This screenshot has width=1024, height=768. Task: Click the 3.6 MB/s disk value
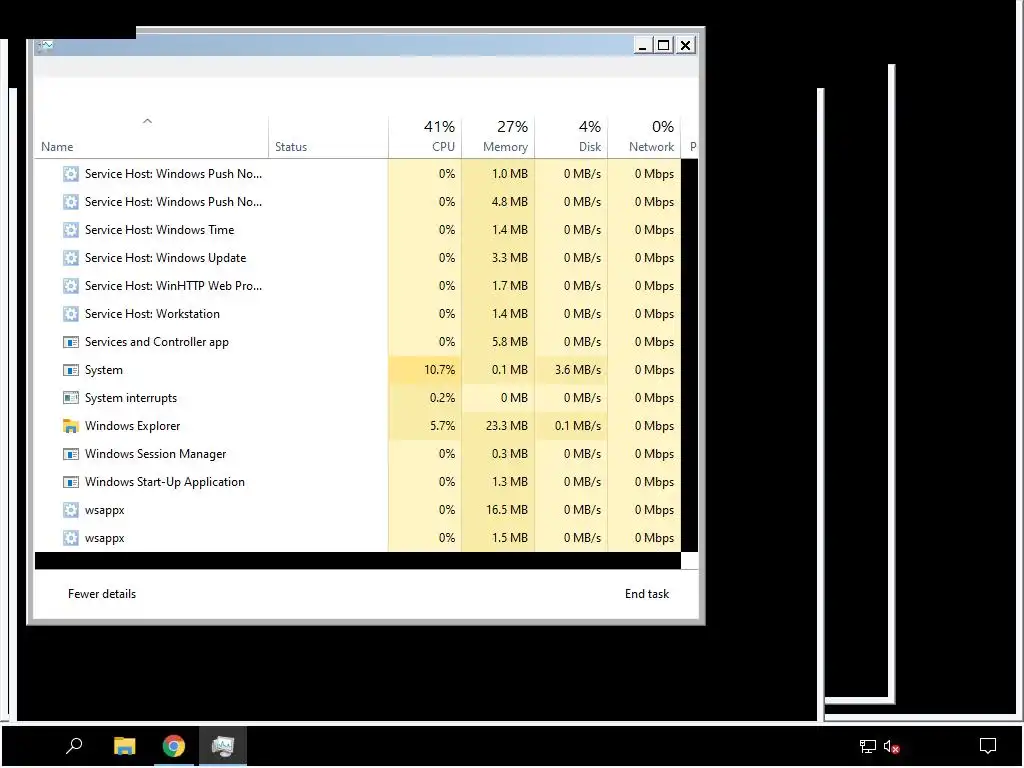tap(578, 370)
